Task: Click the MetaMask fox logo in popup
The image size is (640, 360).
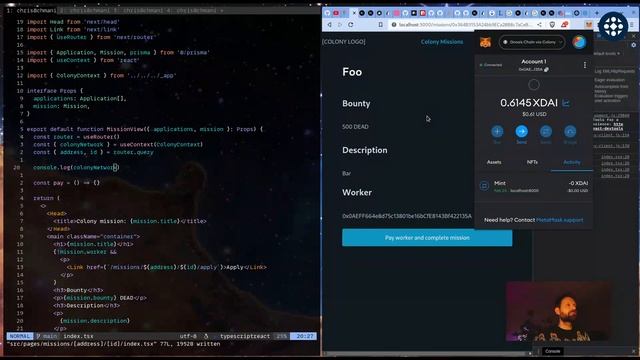Action: [485, 42]
